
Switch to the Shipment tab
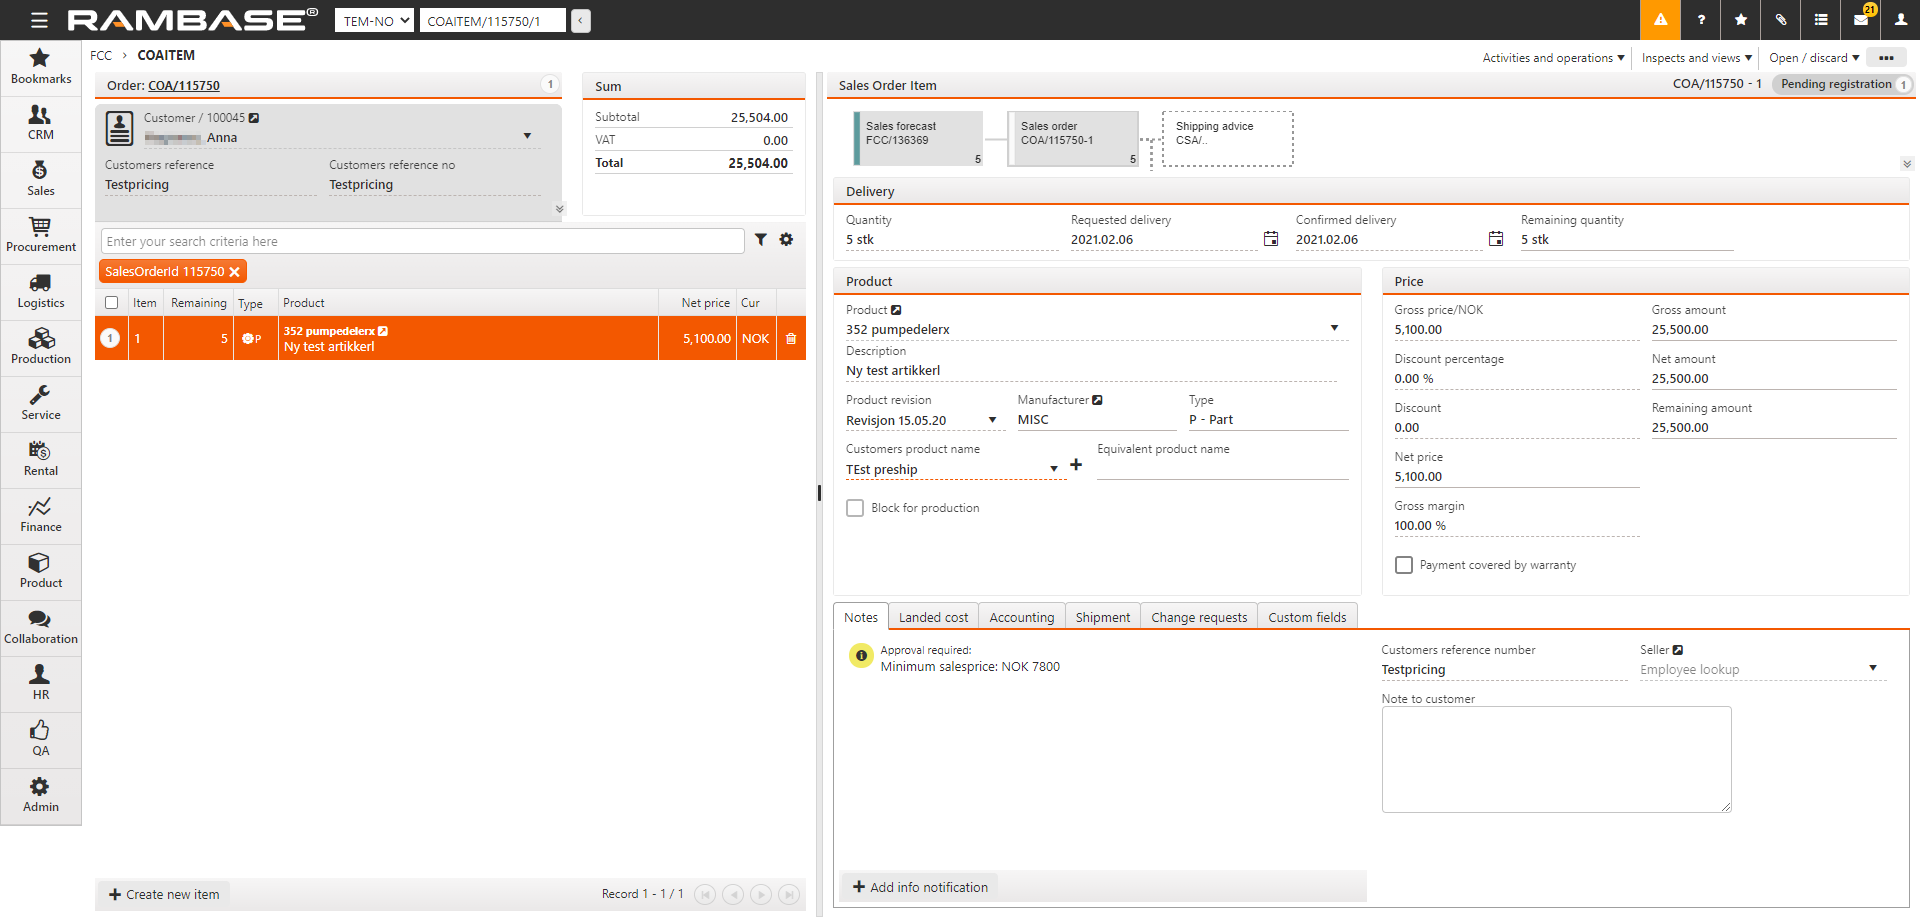tap(1102, 617)
